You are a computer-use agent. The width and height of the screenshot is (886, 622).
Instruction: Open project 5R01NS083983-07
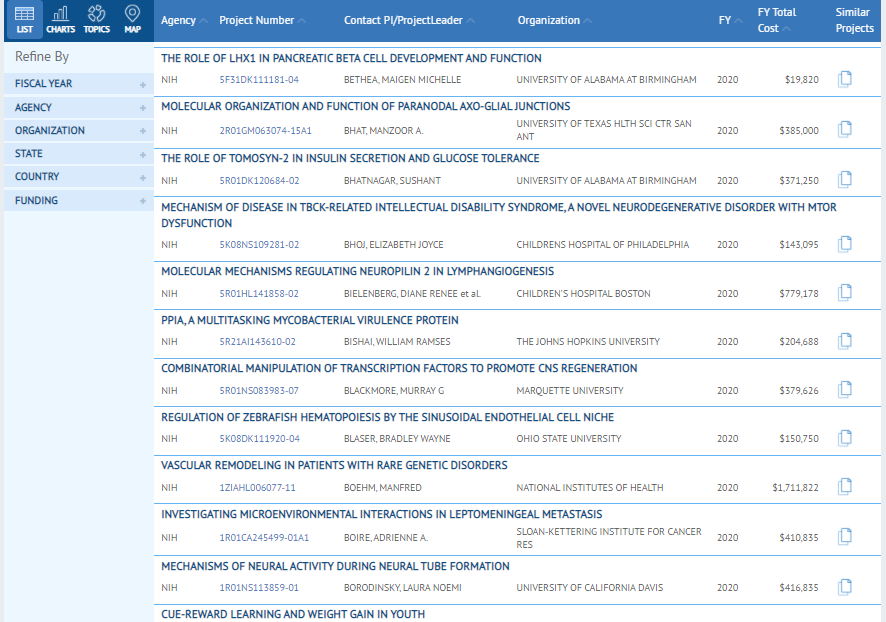tap(259, 391)
